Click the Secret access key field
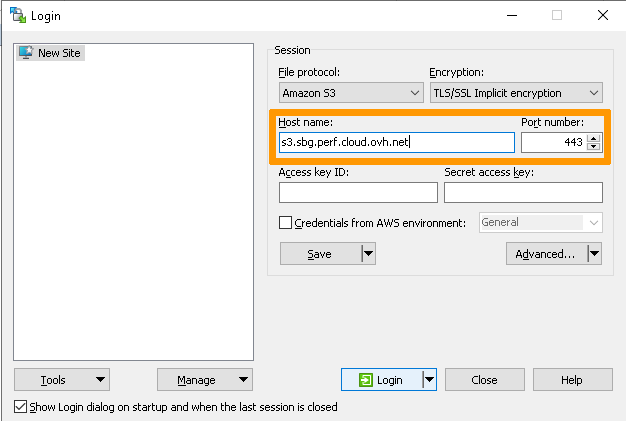Image resolution: width=626 pixels, height=421 pixels. (523, 192)
